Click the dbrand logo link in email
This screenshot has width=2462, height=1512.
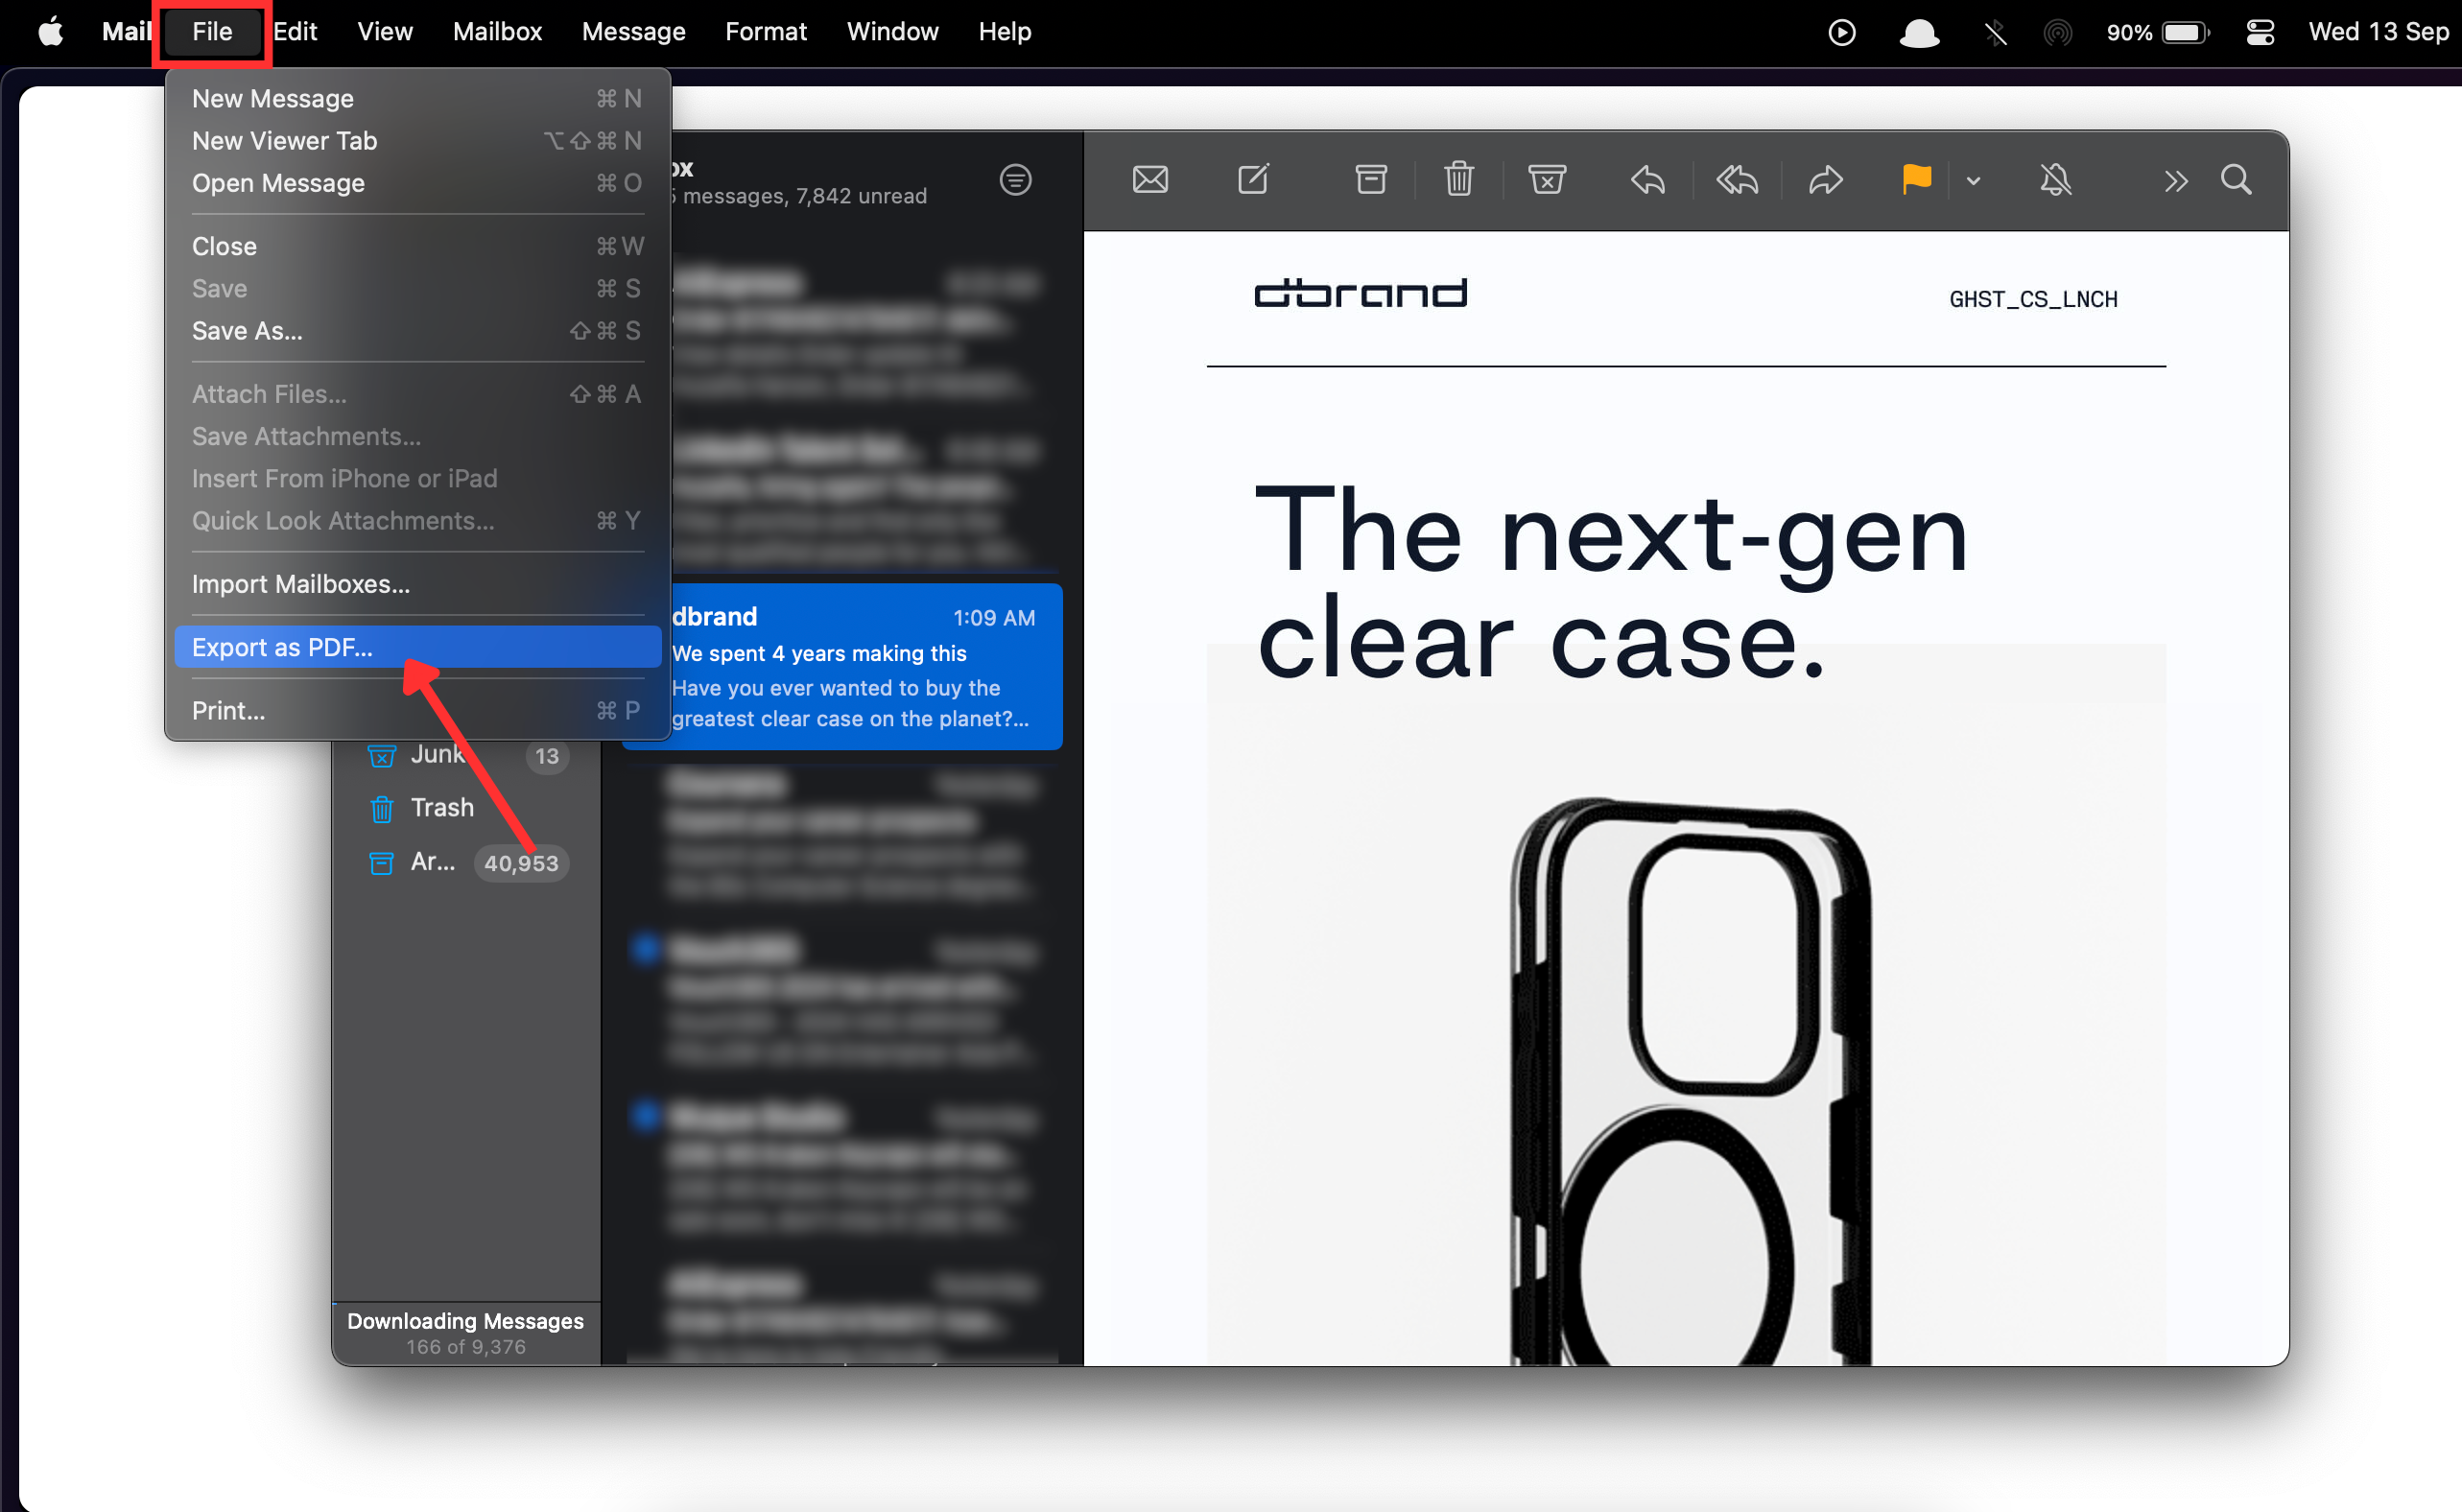coord(1360,293)
